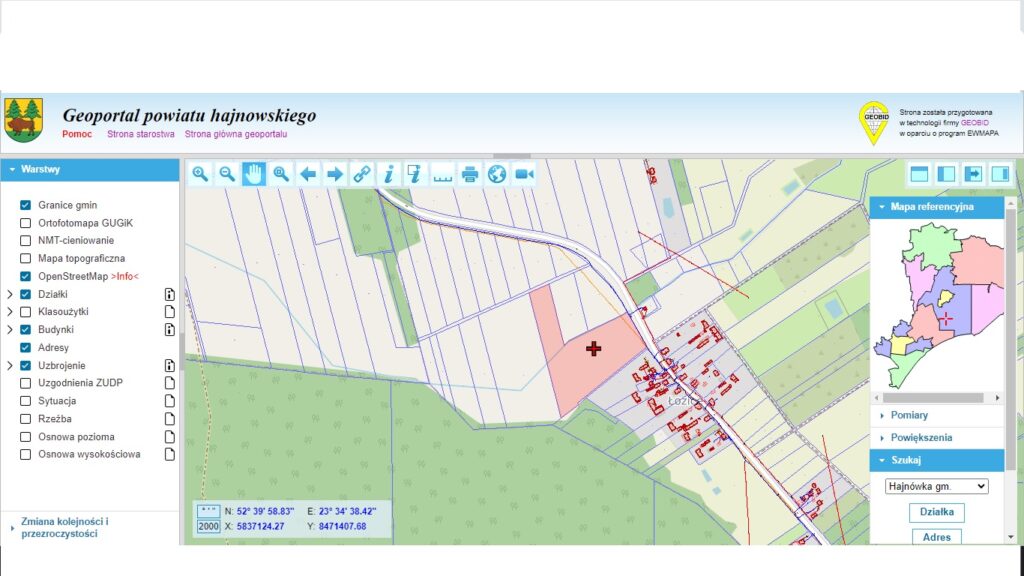Open the Strona starostwa link

click(x=140, y=134)
